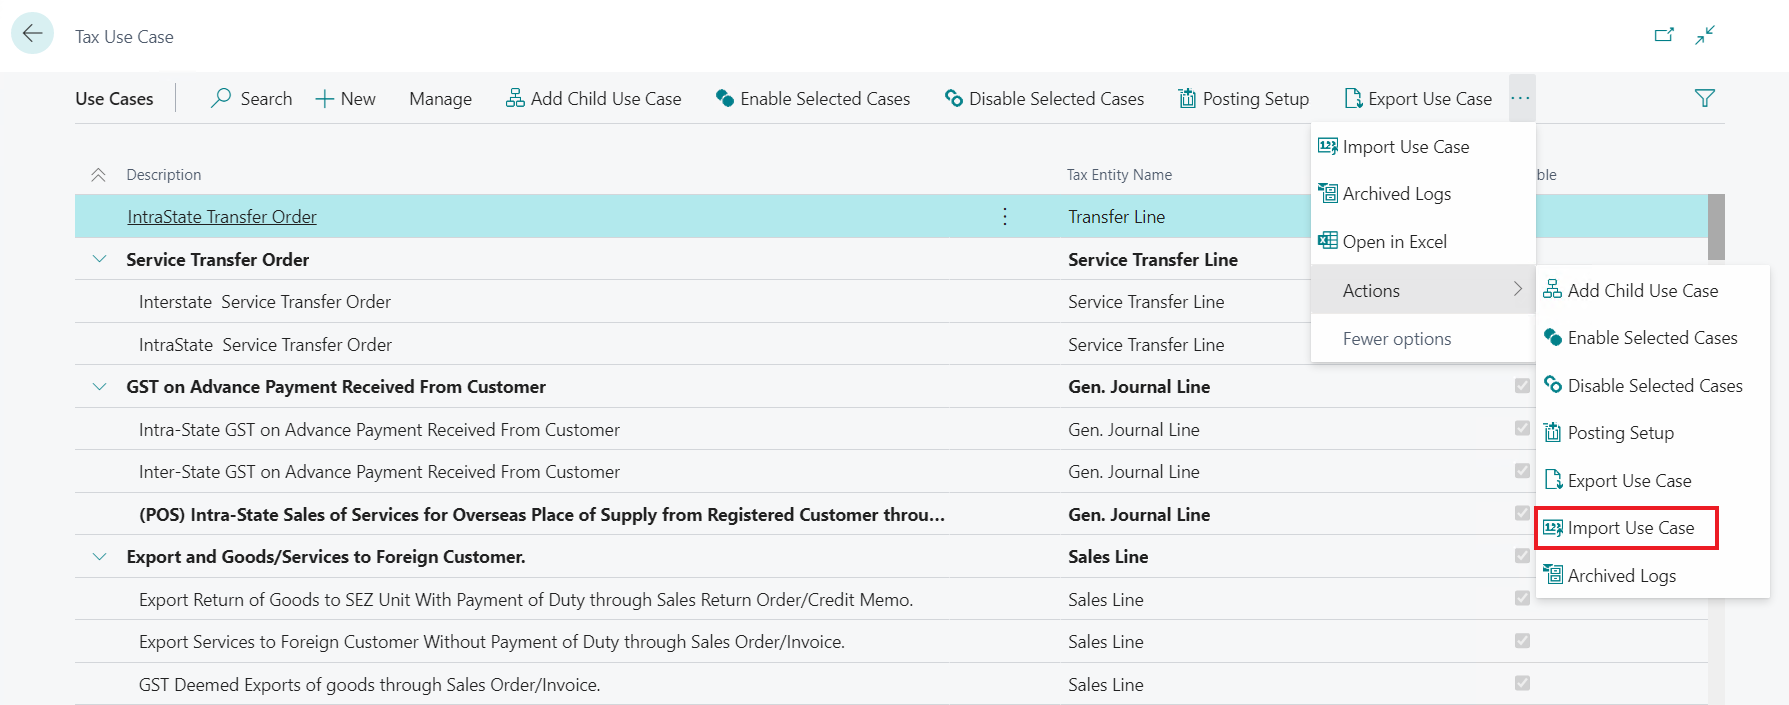Toggle checkbox on GST Deemed Exports row
Image resolution: width=1789 pixels, height=705 pixels.
point(1522,684)
